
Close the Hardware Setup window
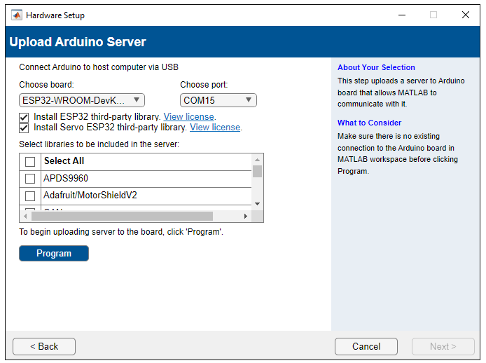tap(465, 15)
